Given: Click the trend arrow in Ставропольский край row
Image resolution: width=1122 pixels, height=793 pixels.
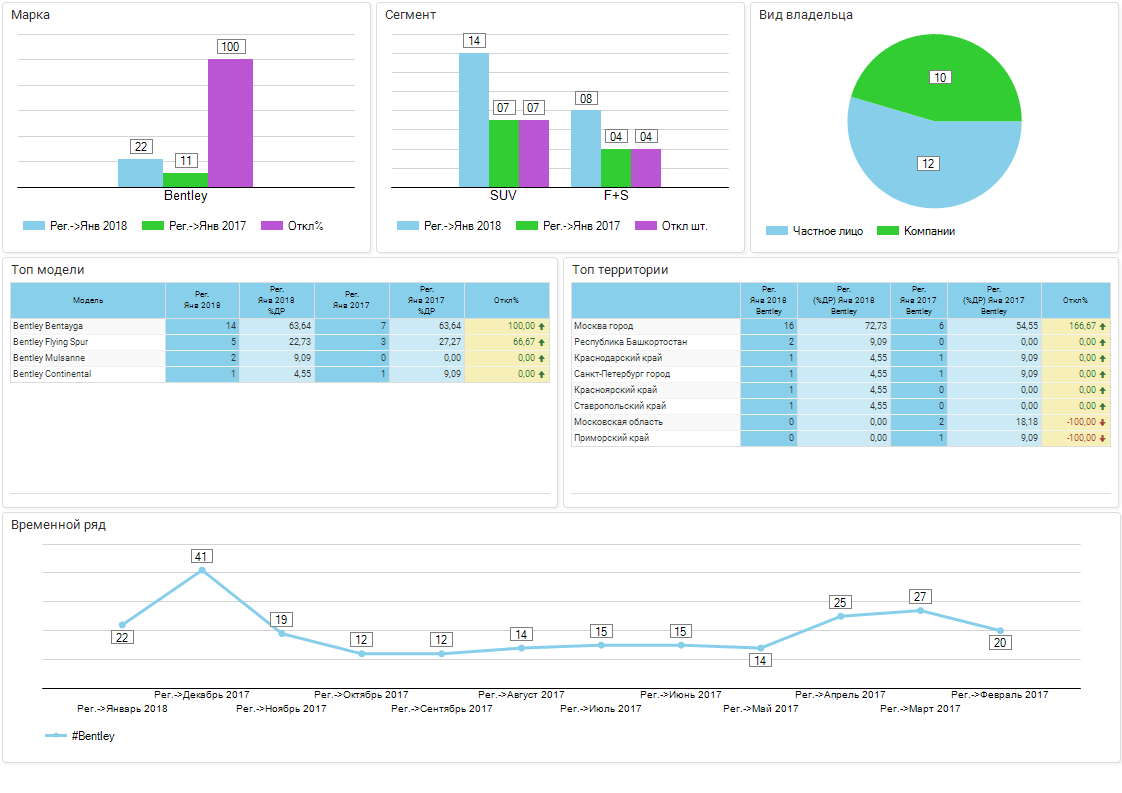Looking at the screenshot, I should click(x=1103, y=406).
